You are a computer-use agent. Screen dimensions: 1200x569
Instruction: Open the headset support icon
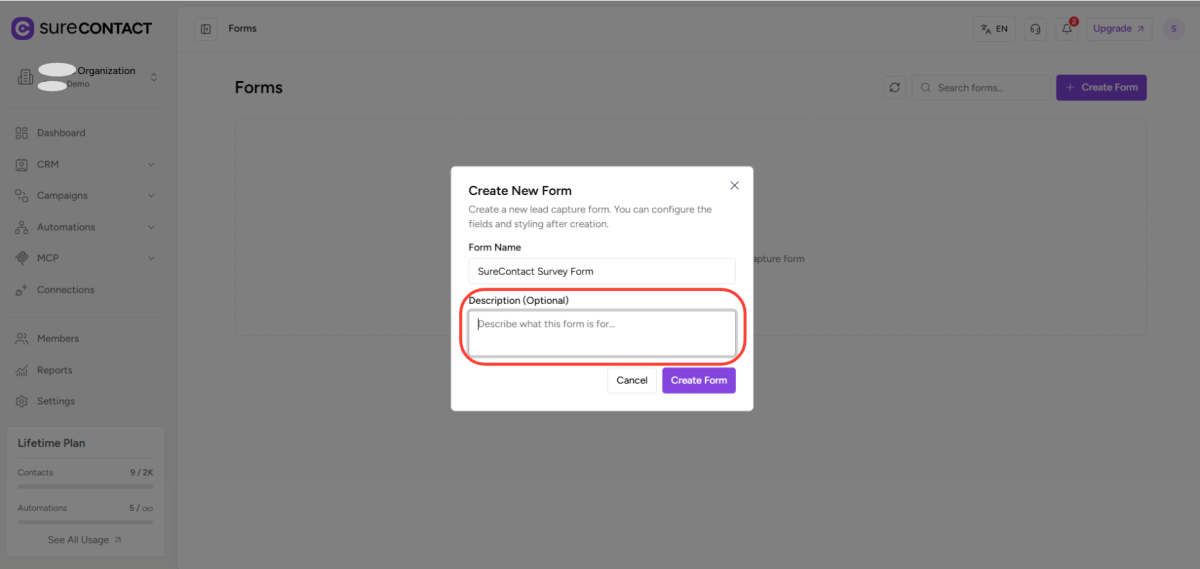[1035, 29]
